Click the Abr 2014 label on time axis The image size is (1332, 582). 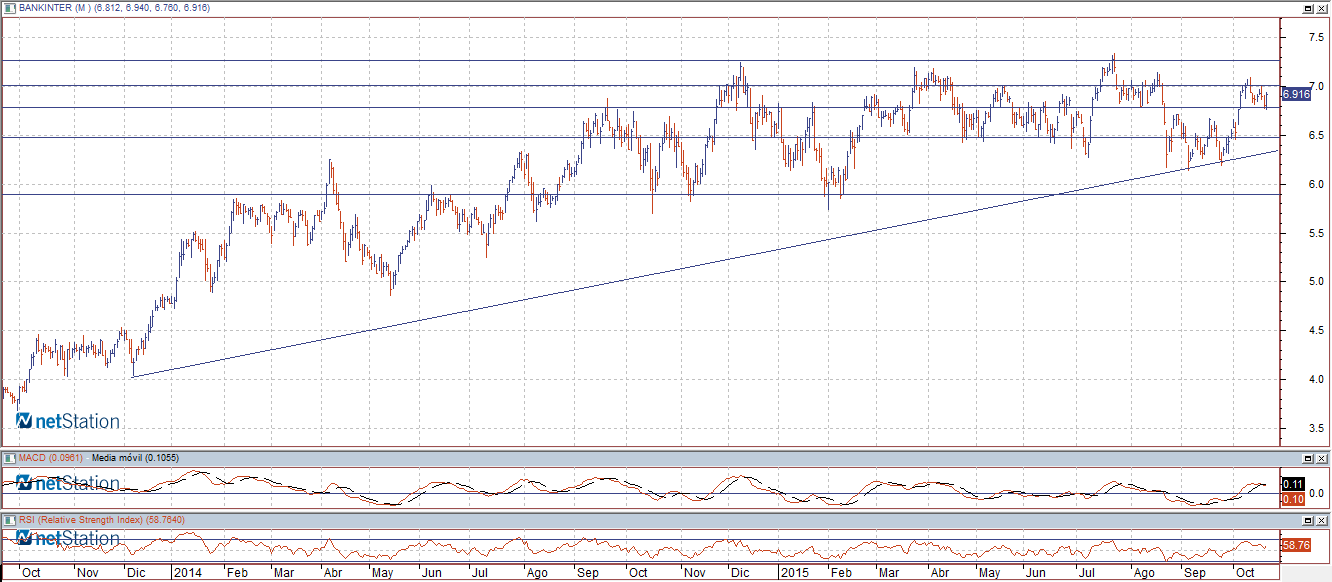pyautogui.click(x=333, y=573)
